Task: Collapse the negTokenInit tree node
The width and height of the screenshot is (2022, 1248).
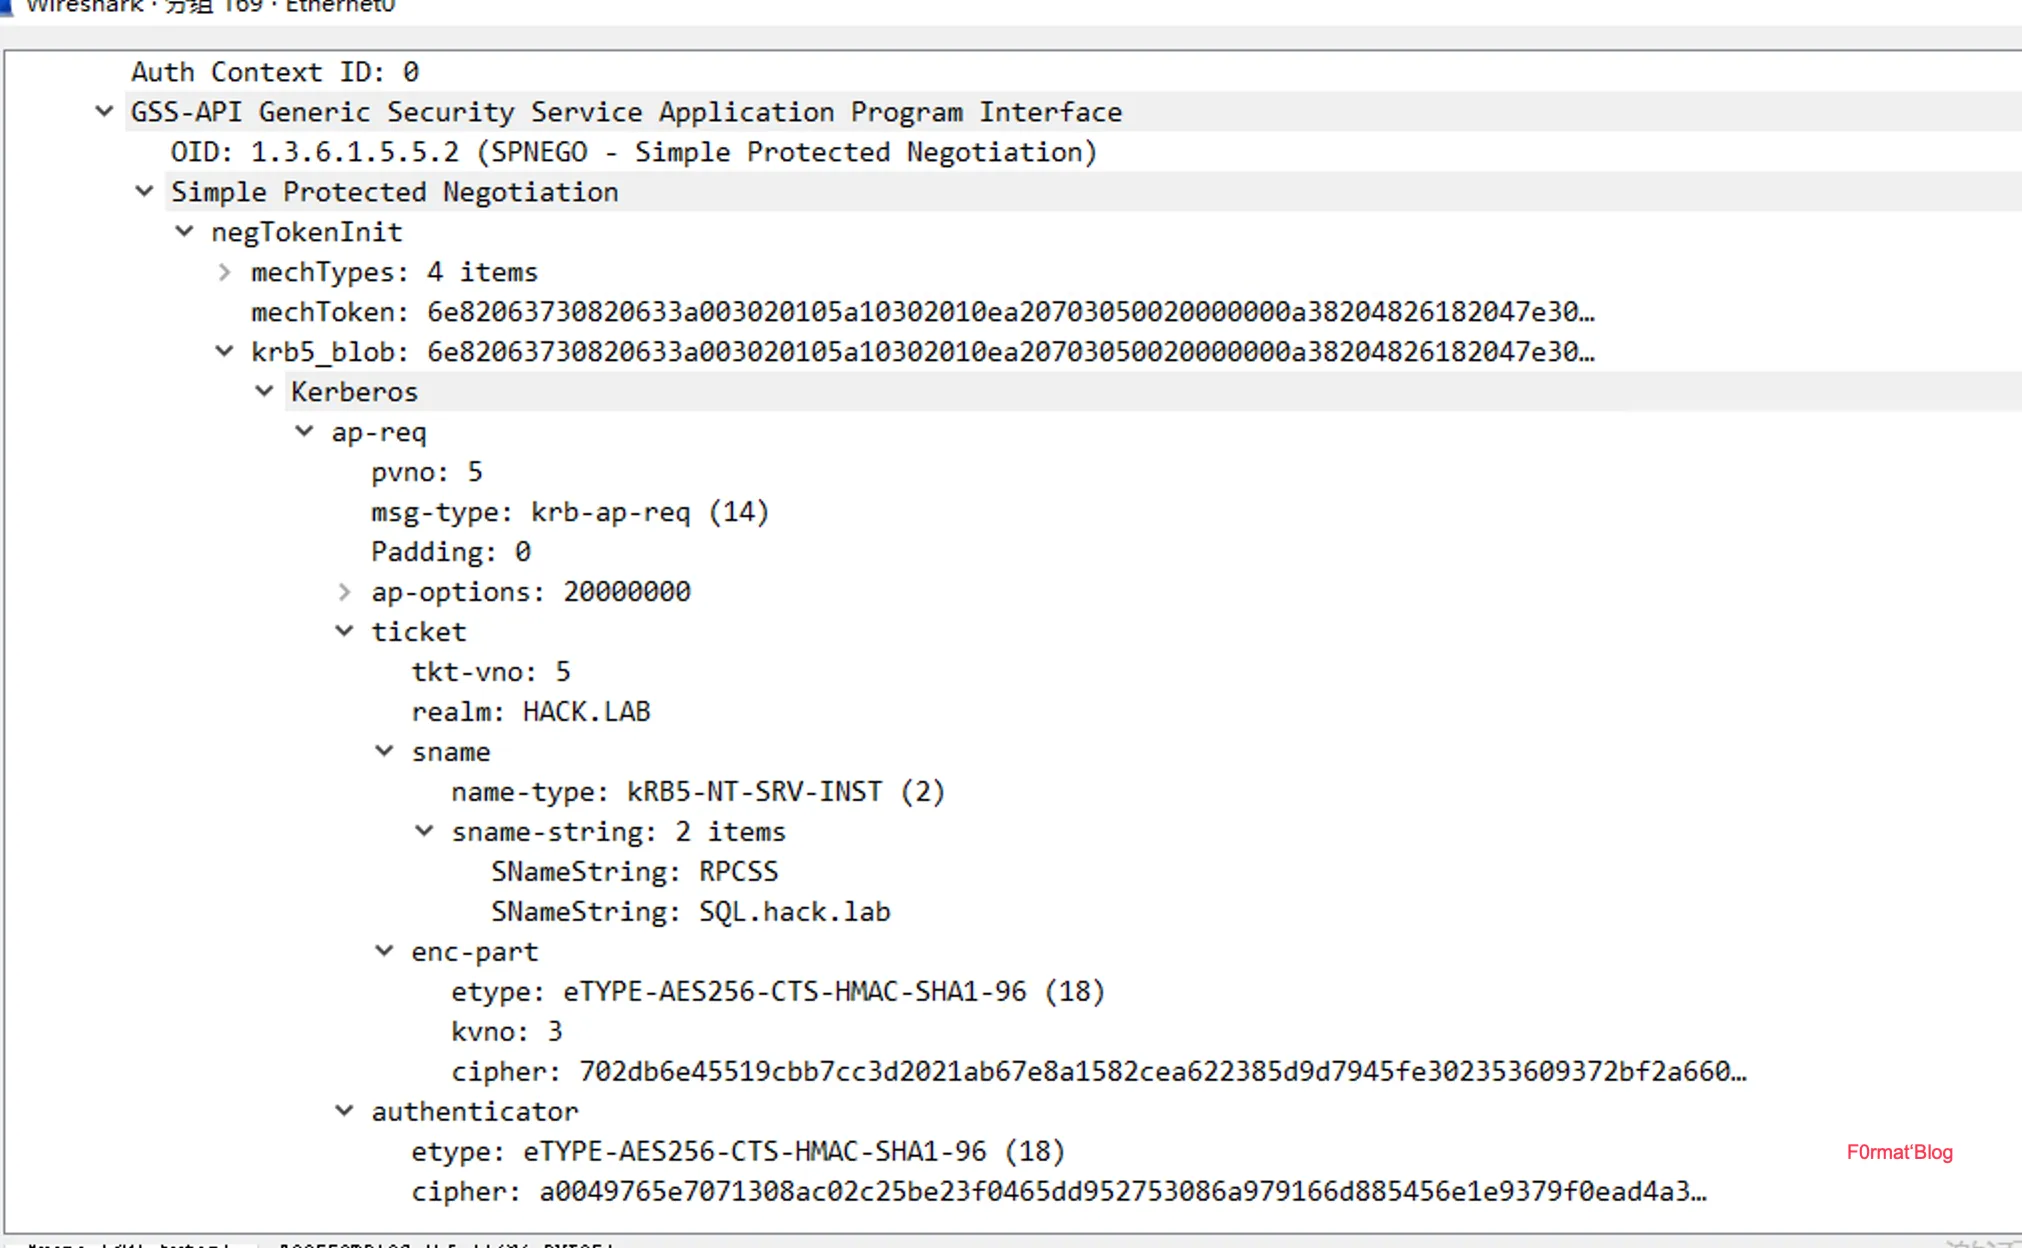Action: pyautogui.click(x=184, y=232)
